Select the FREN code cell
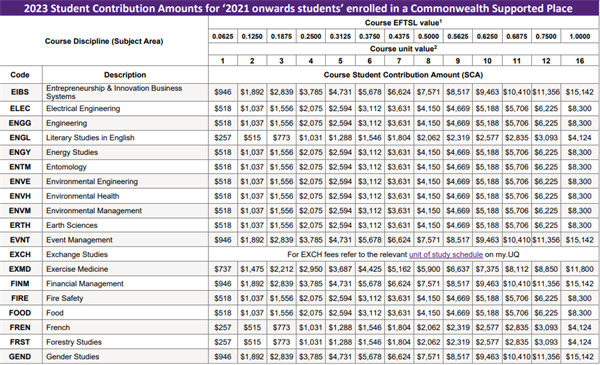Viewport: 600px width, 365px height. click(20, 328)
